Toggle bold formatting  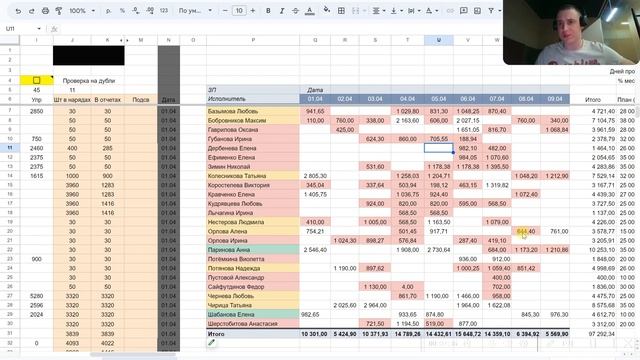268,11
